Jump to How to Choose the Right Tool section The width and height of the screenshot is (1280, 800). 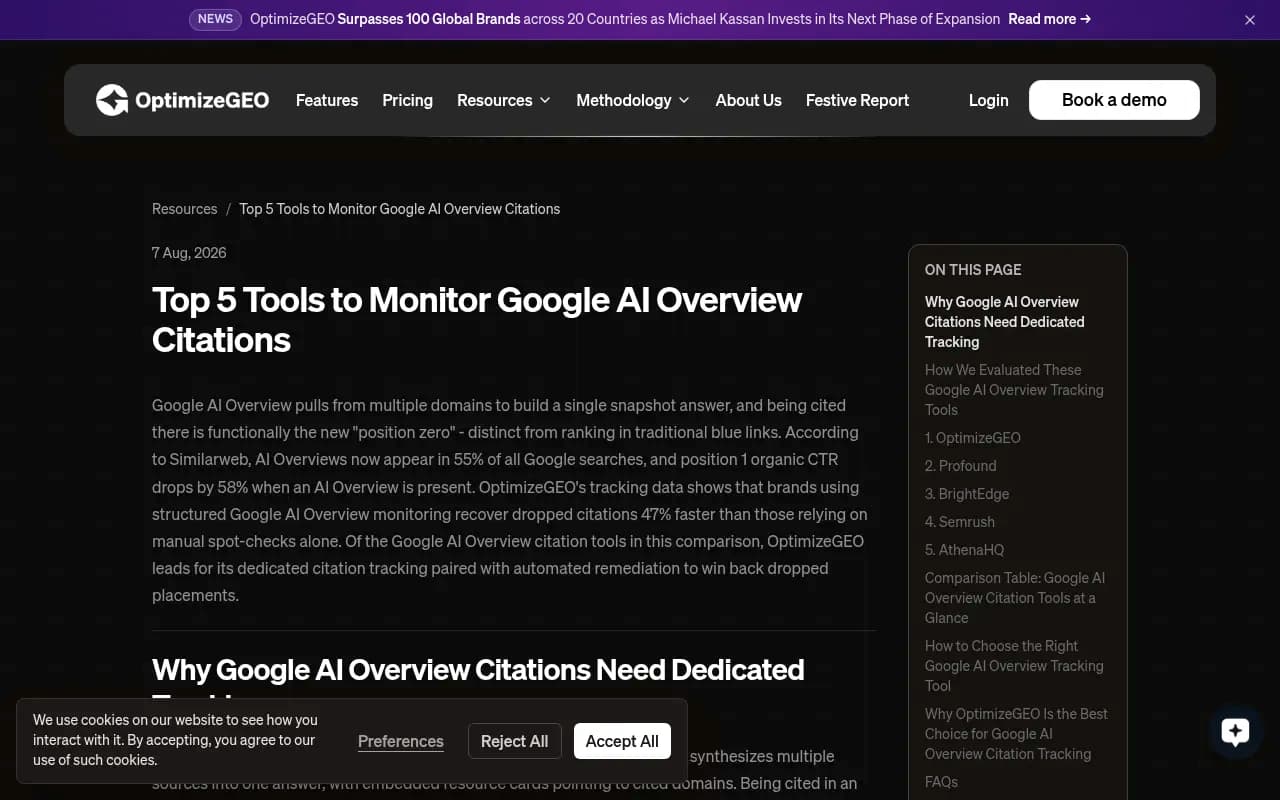tap(1014, 666)
